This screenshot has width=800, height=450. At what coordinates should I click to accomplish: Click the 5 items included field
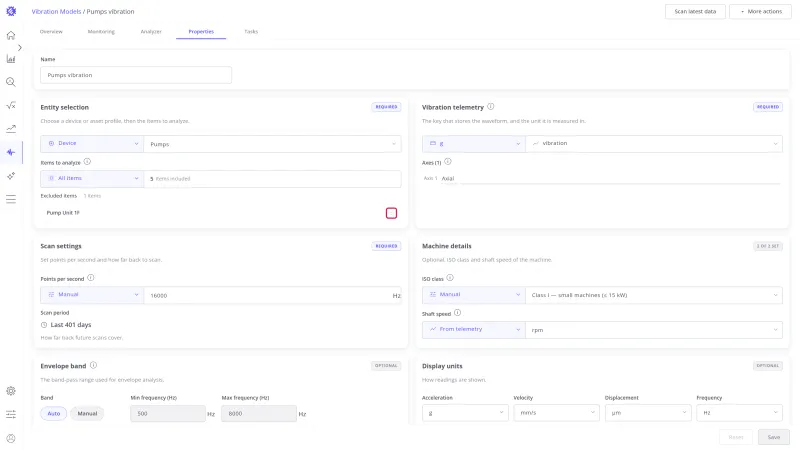pyautogui.click(x=272, y=179)
